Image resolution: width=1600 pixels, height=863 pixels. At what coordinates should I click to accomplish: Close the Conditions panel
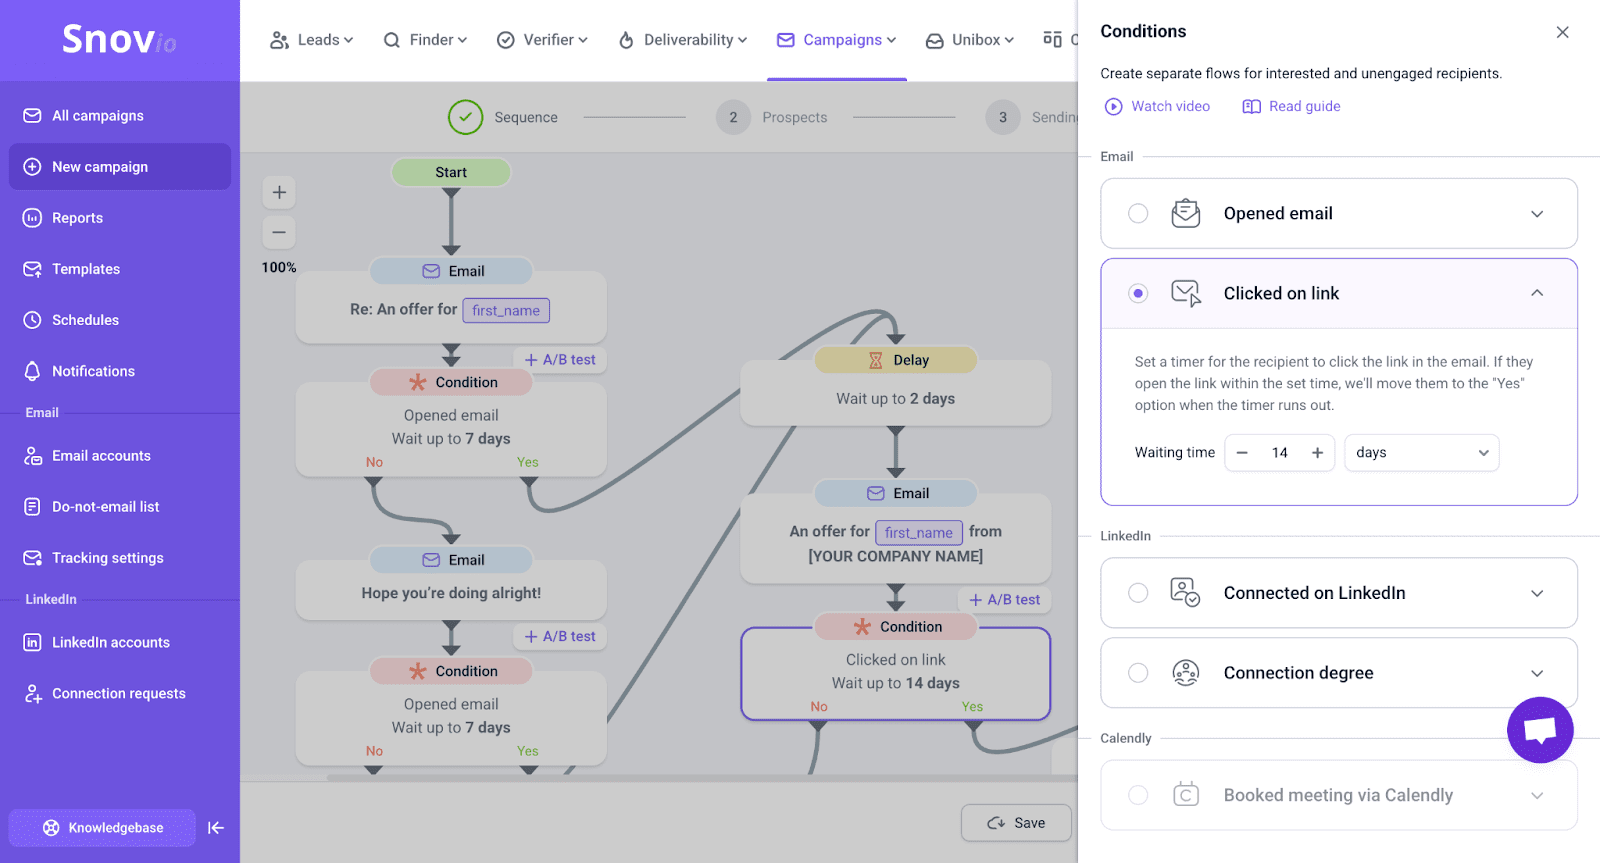click(x=1562, y=32)
